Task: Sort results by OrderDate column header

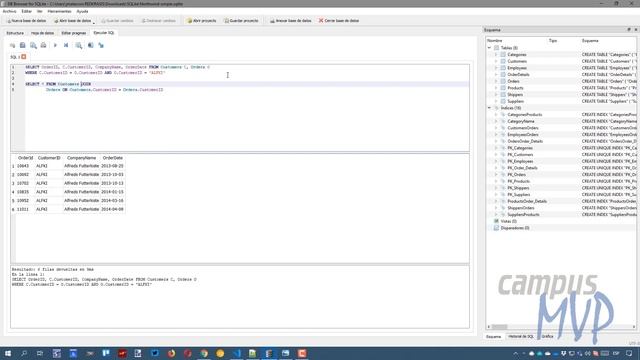Action: tap(113, 158)
